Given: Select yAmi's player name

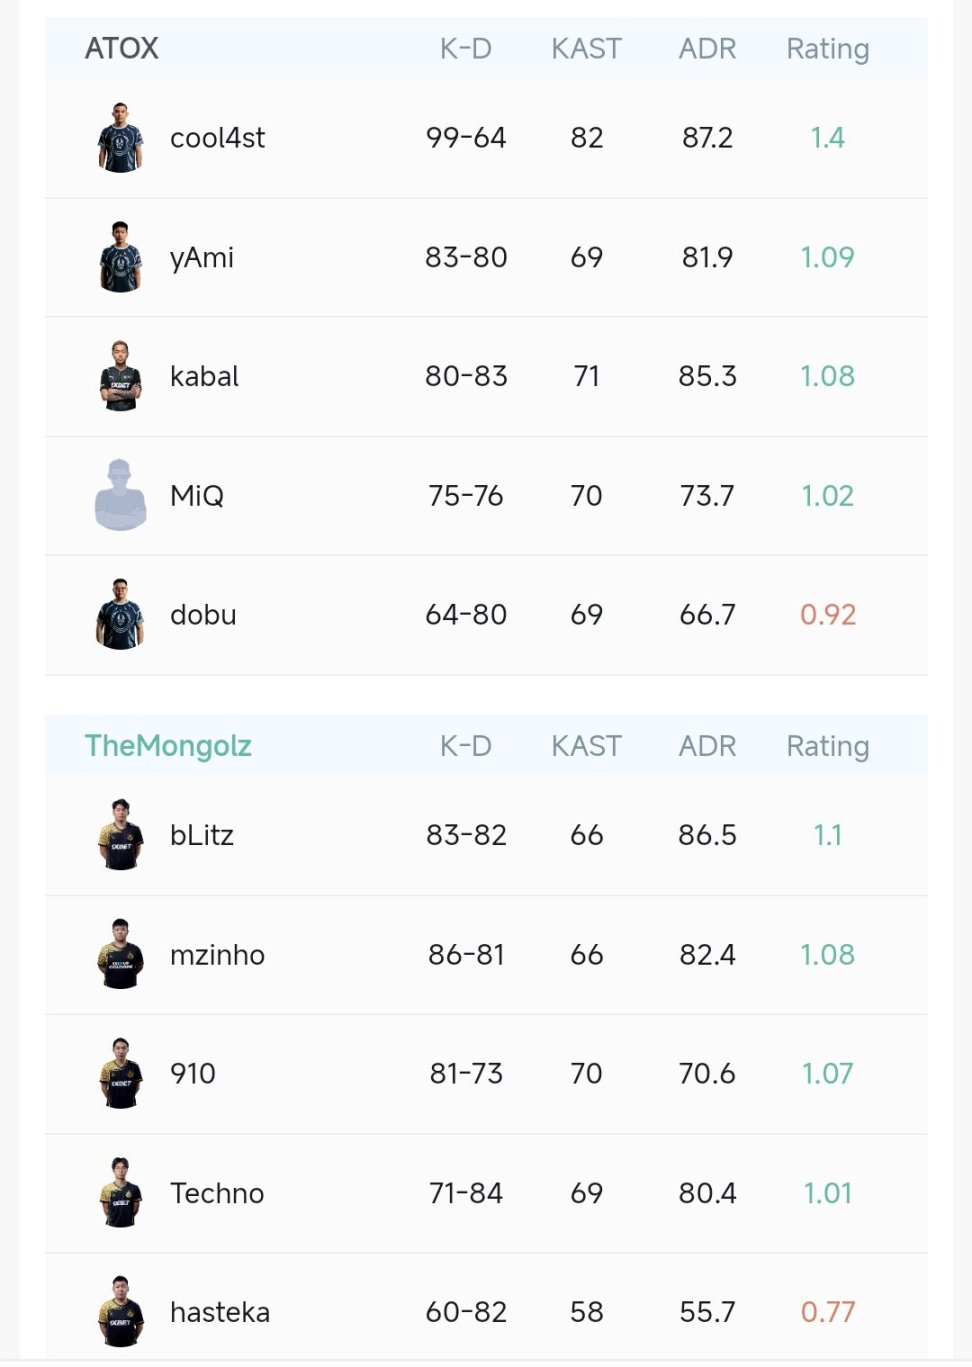Looking at the screenshot, I should (202, 257).
